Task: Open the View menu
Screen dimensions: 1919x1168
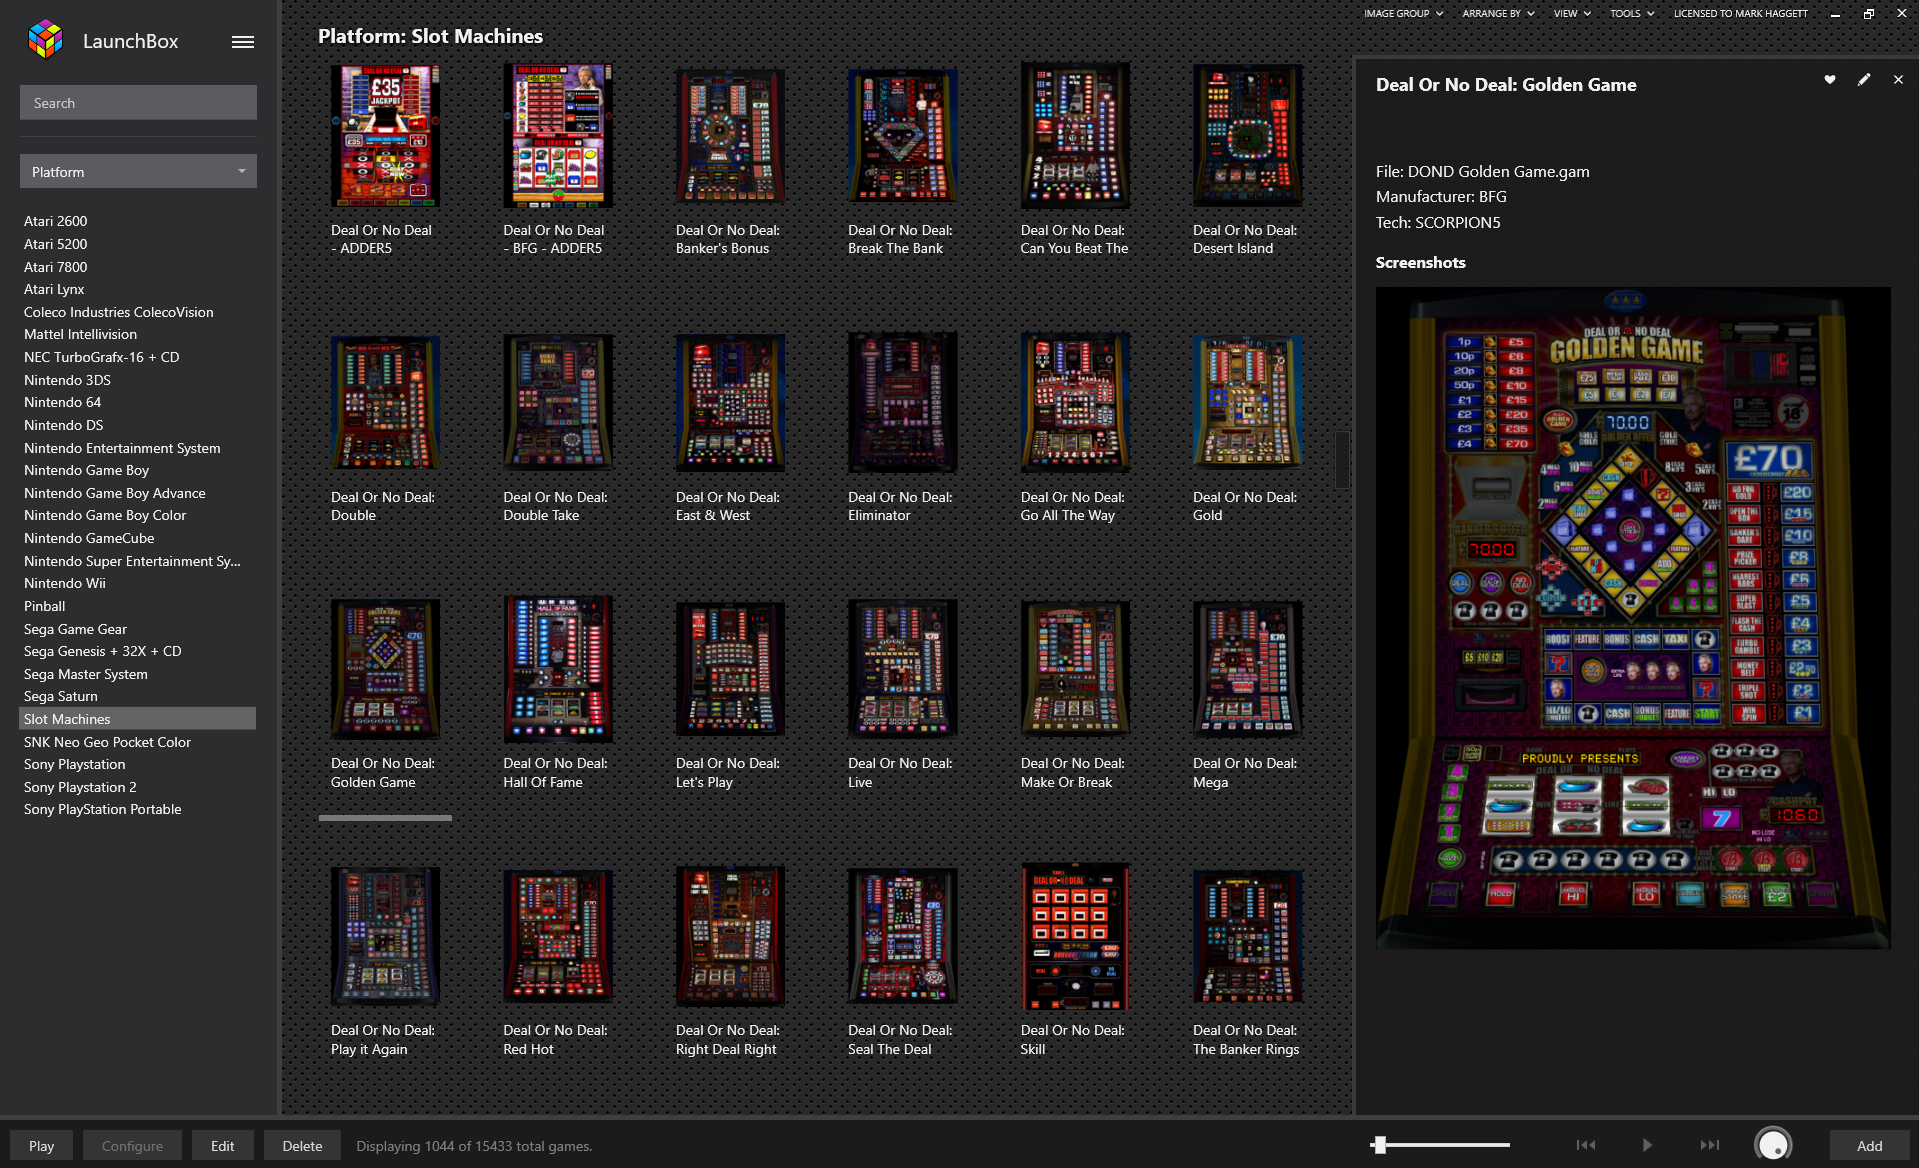Action: pyautogui.click(x=1572, y=14)
